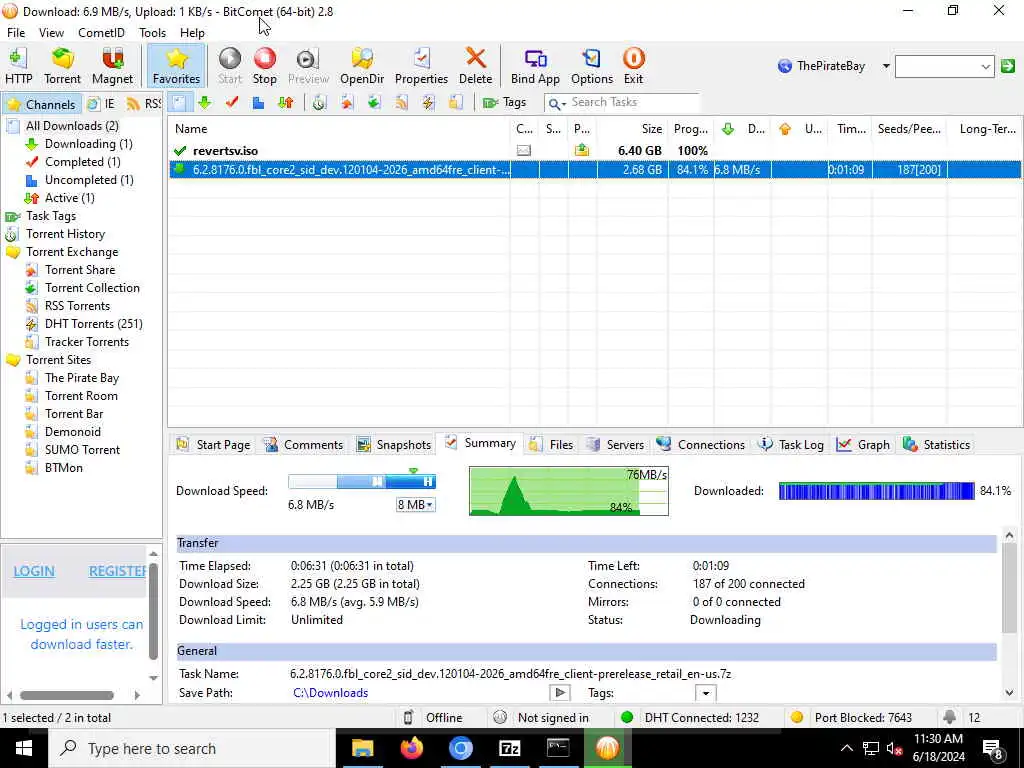This screenshot has width=1024, height=768.
Task: Add an HTTP download task
Action: click(19, 66)
